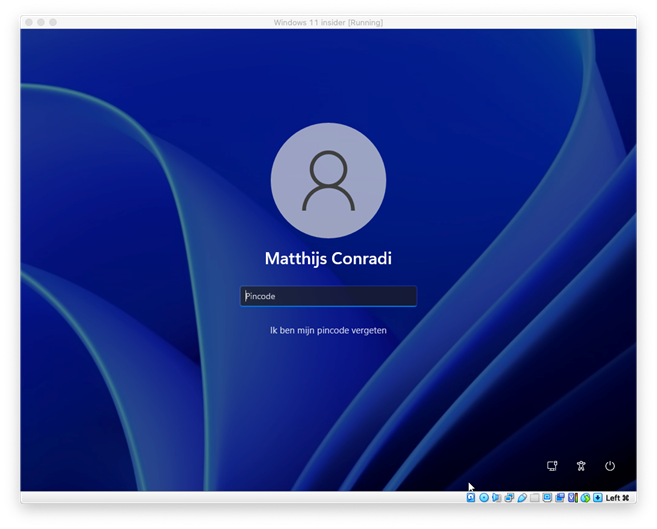Click the VirtualBox keyboard capture arrow icon

(598, 498)
